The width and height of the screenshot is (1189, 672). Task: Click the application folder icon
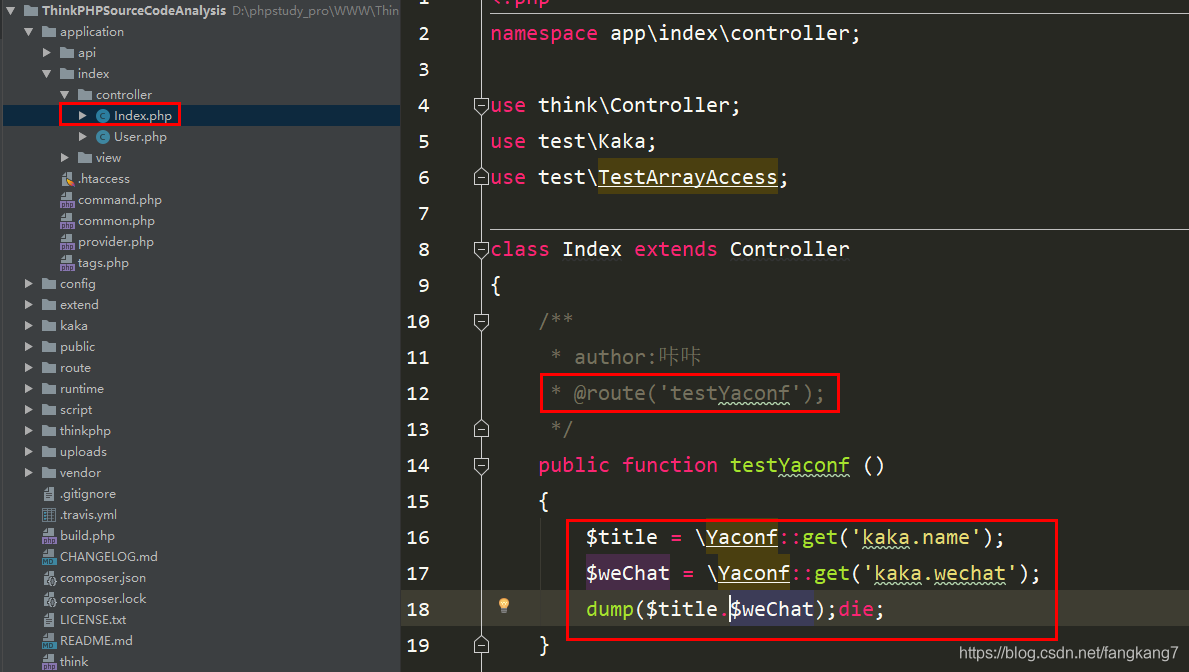click(49, 32)
